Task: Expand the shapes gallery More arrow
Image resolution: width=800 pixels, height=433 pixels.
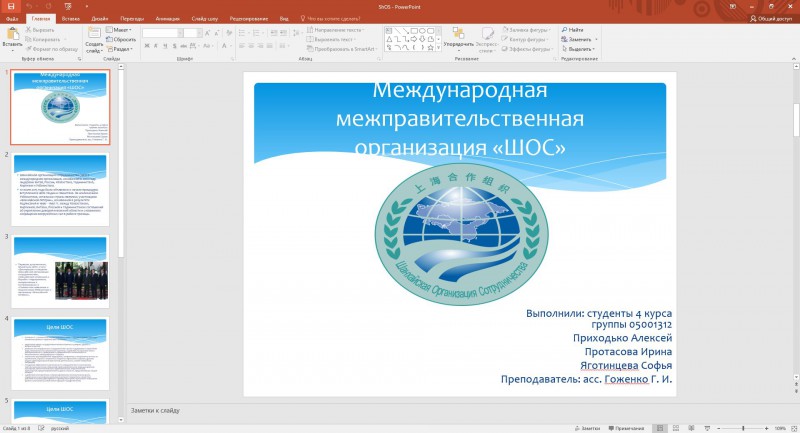Action: (x=438, y=48)
